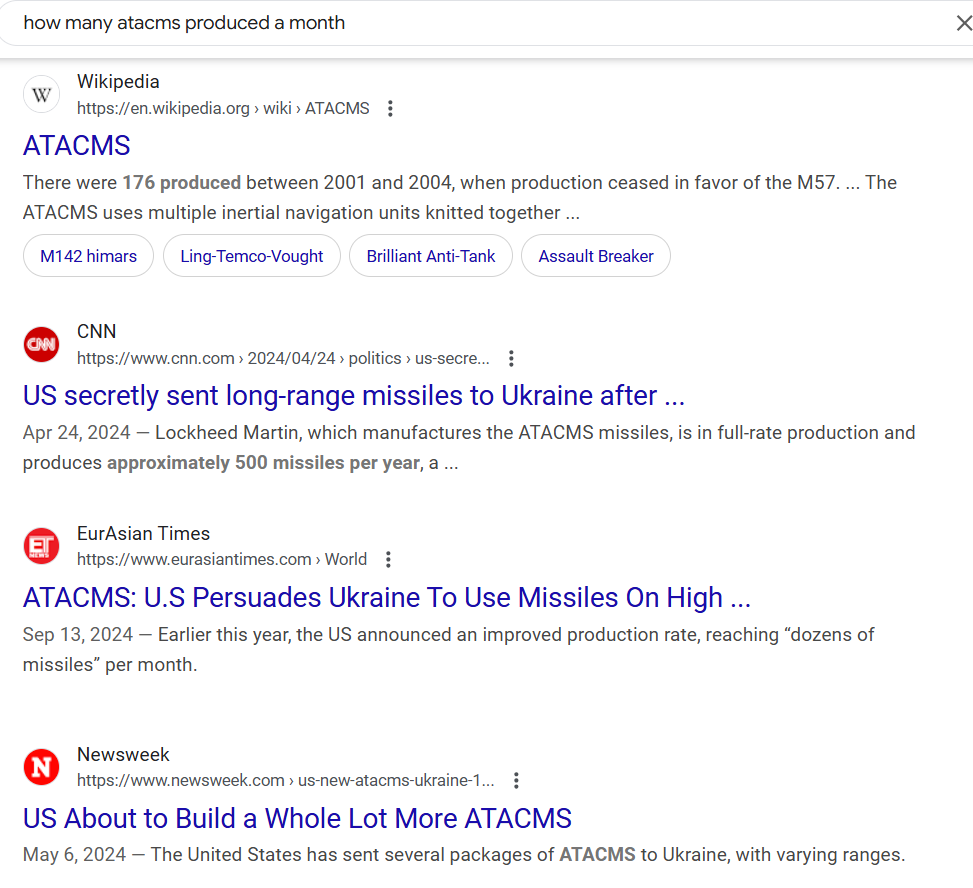Select the M142 himars chip

click(x=88, y=256)
